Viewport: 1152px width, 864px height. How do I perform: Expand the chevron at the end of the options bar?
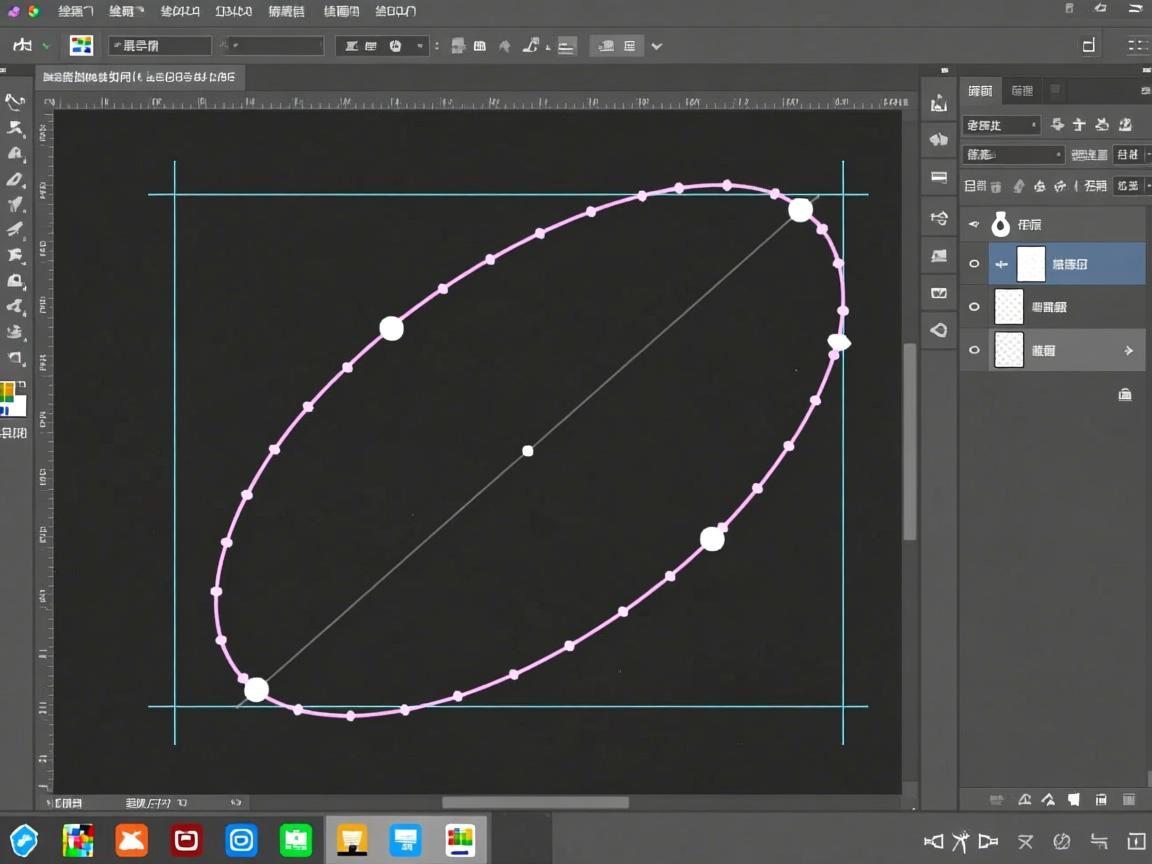coord(657,46)
